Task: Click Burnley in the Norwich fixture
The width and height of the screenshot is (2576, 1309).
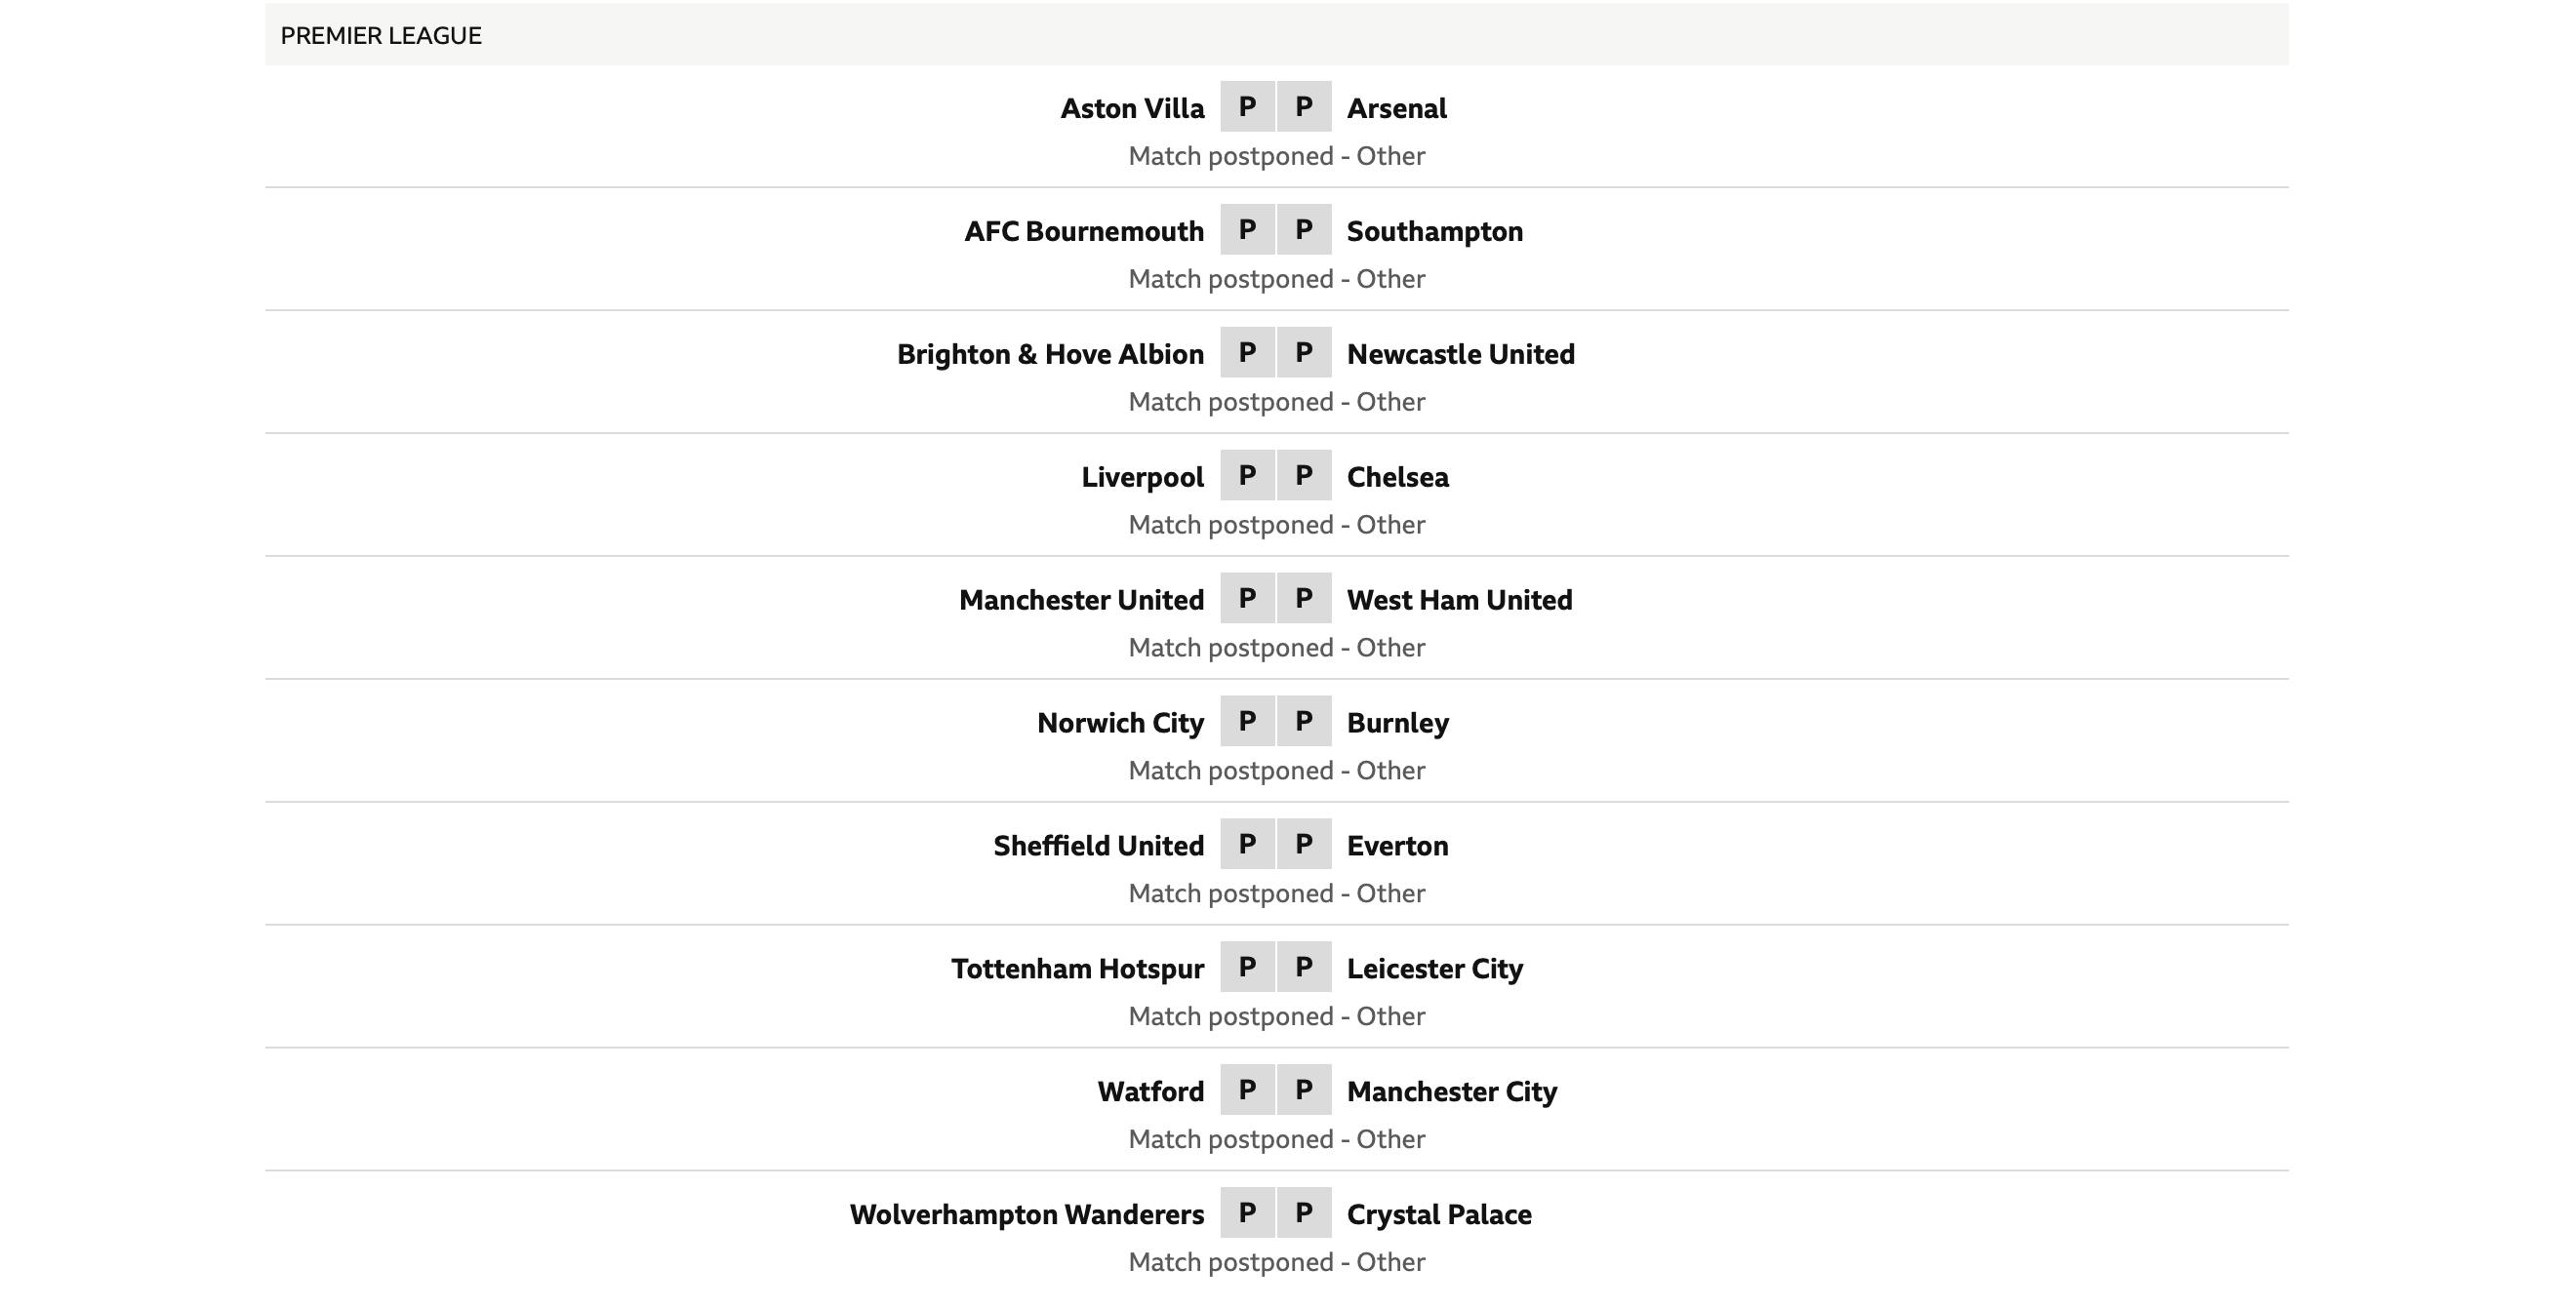Action: point(1397,723)
